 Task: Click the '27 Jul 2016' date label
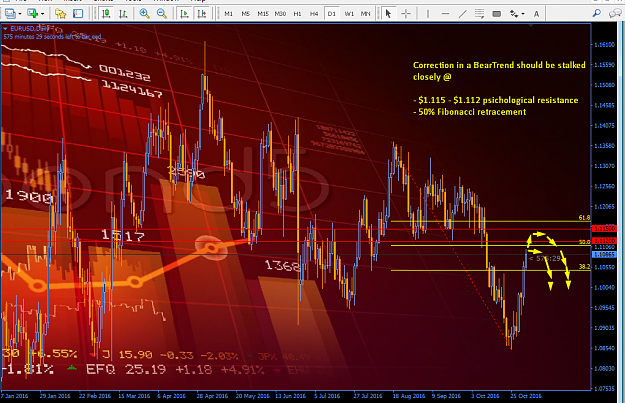tap(368, 396)
